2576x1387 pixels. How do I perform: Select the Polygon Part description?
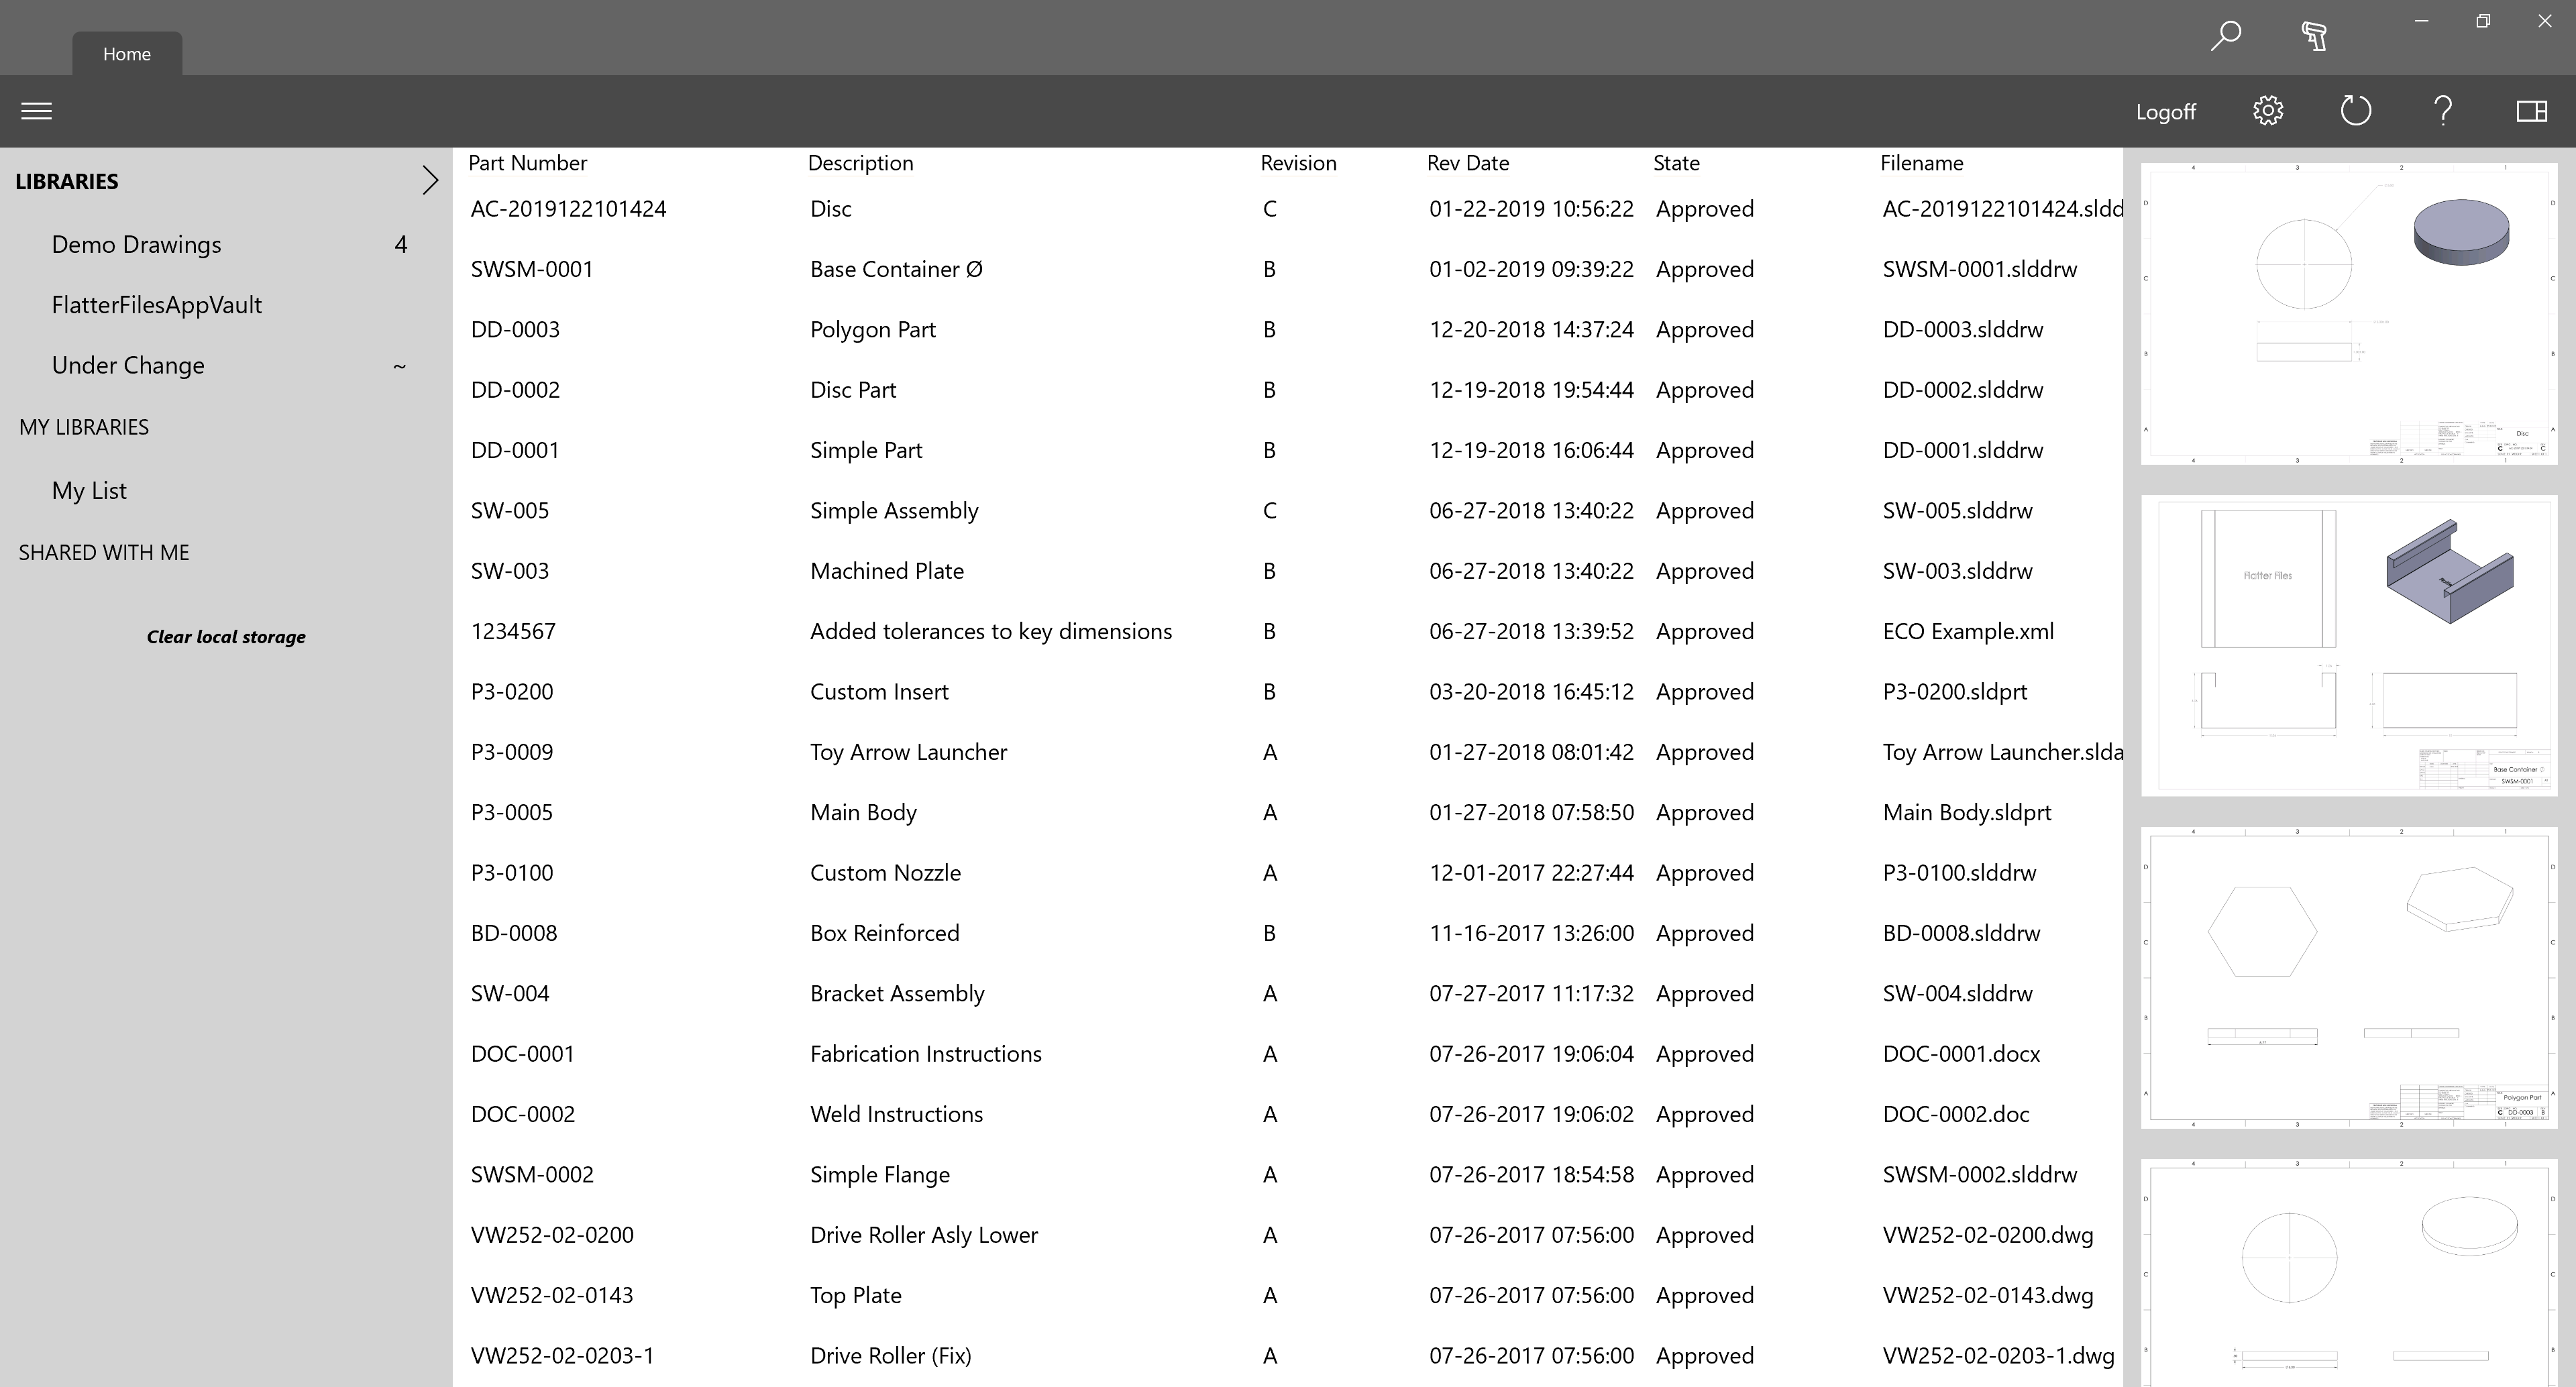(x=873, y=330)
